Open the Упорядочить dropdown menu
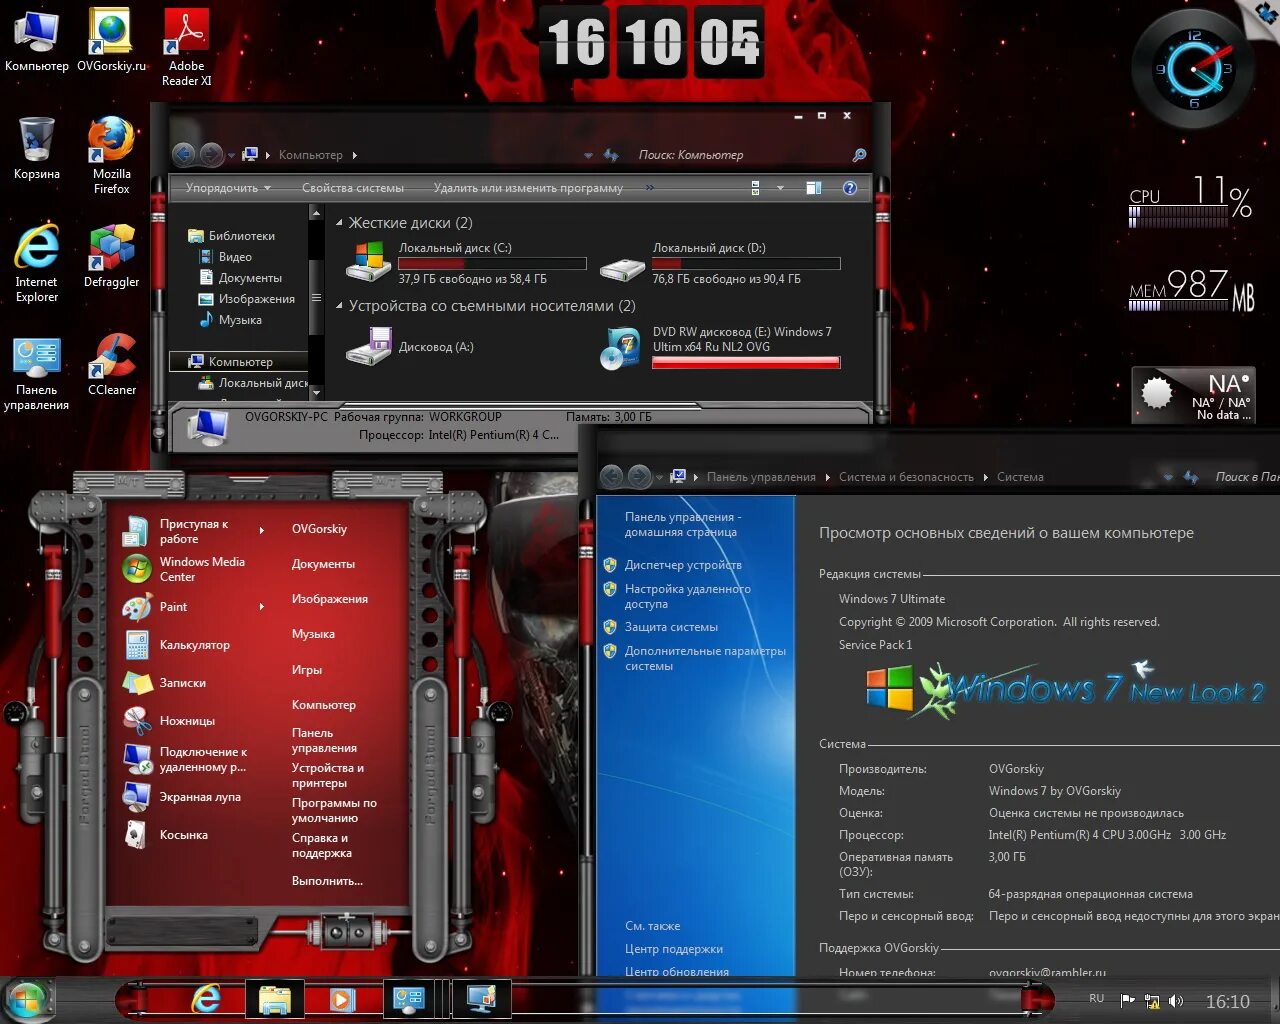1280x1024 pixels. (228, 188)
